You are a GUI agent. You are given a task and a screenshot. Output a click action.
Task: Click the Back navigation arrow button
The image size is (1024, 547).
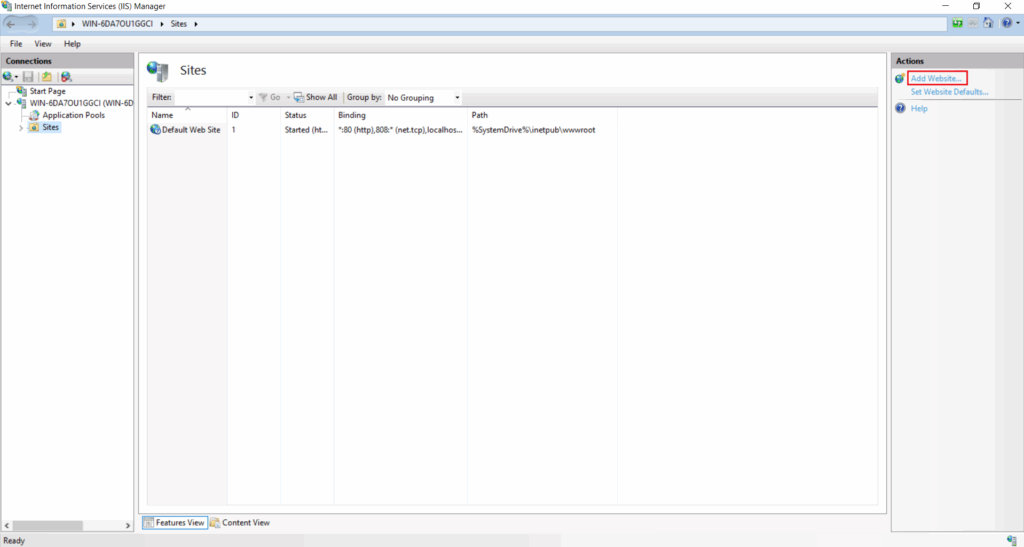13,23
